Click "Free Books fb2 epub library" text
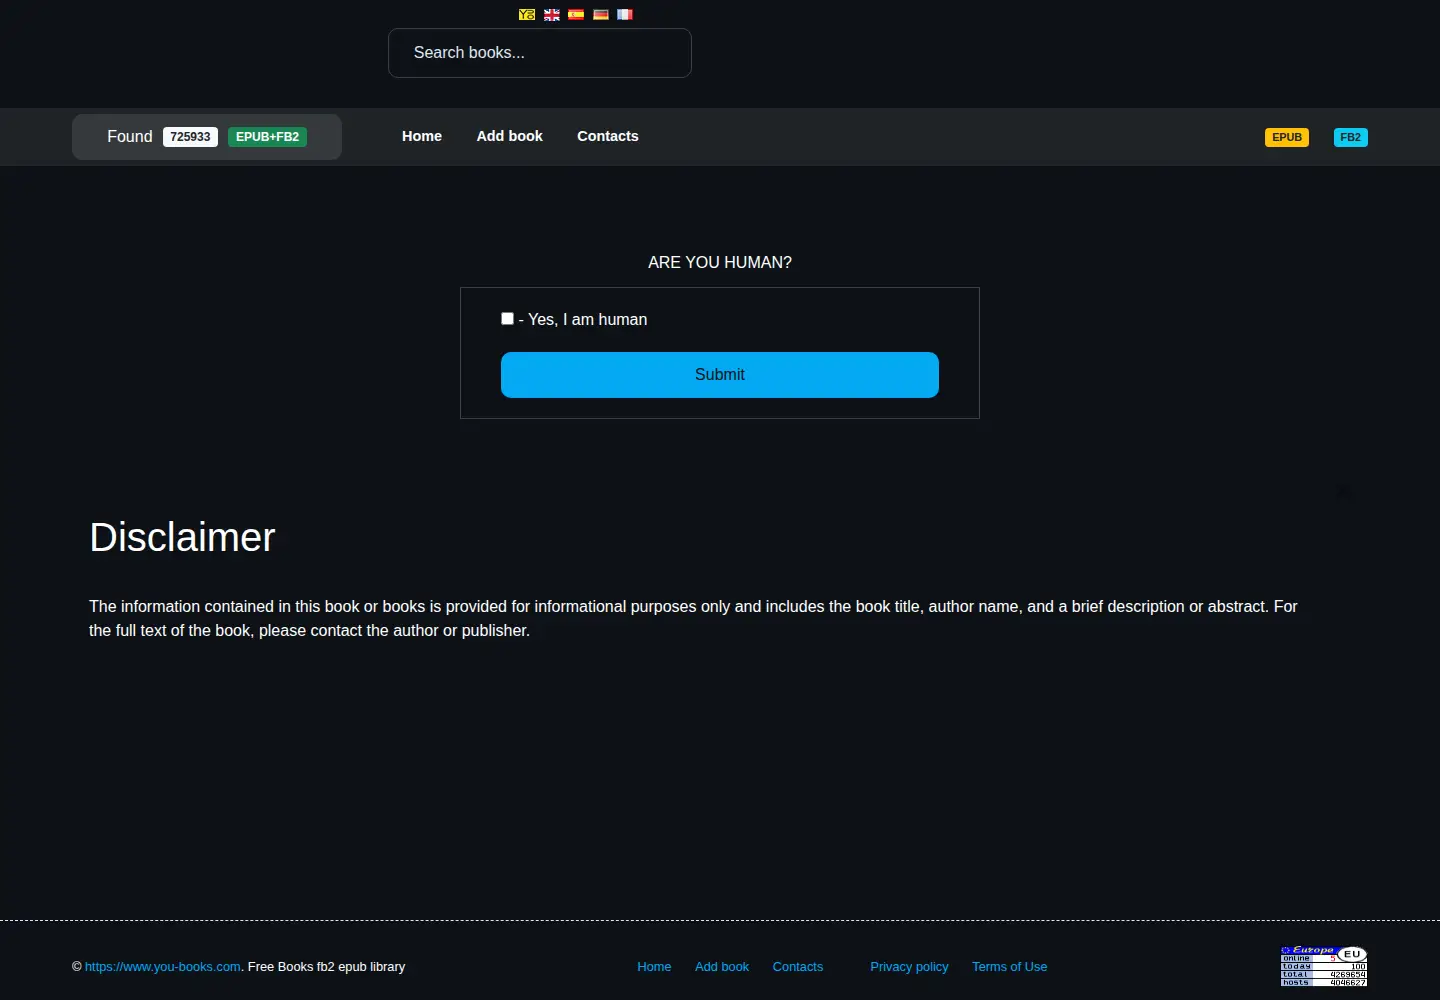This screenshot has height=1000, width=1440. coord(326,967)
